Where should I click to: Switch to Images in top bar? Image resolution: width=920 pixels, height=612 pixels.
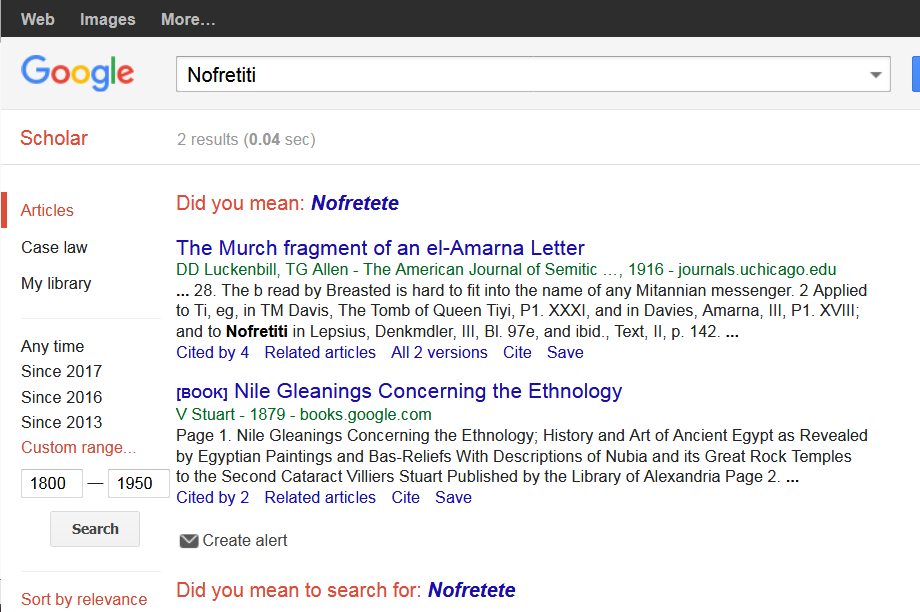click(107, 19)
